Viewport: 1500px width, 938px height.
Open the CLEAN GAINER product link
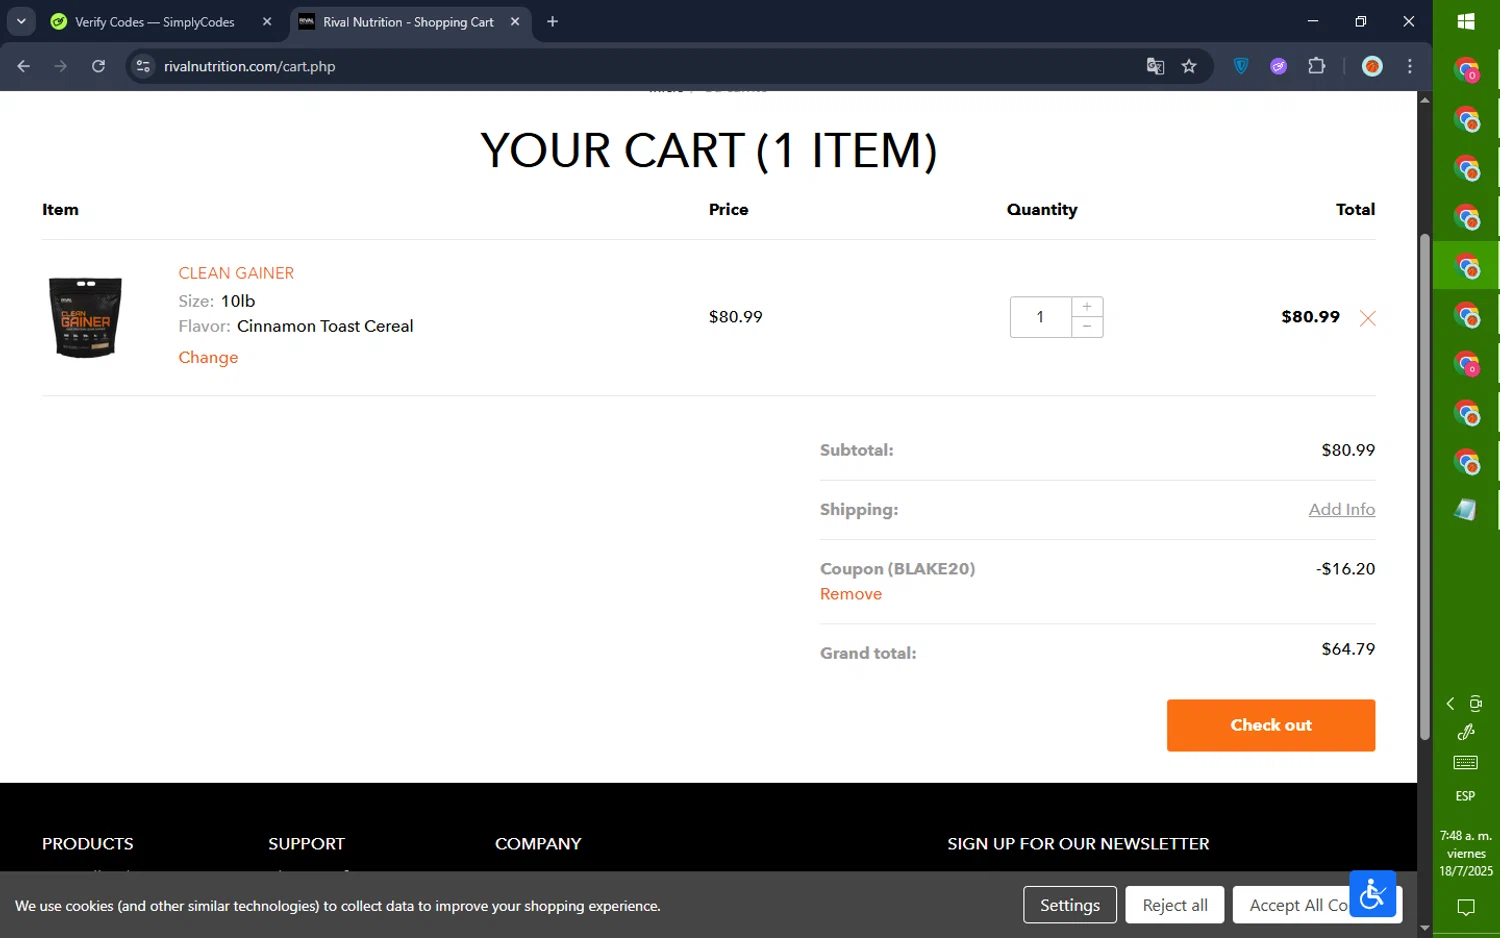(x=236, y=273)
